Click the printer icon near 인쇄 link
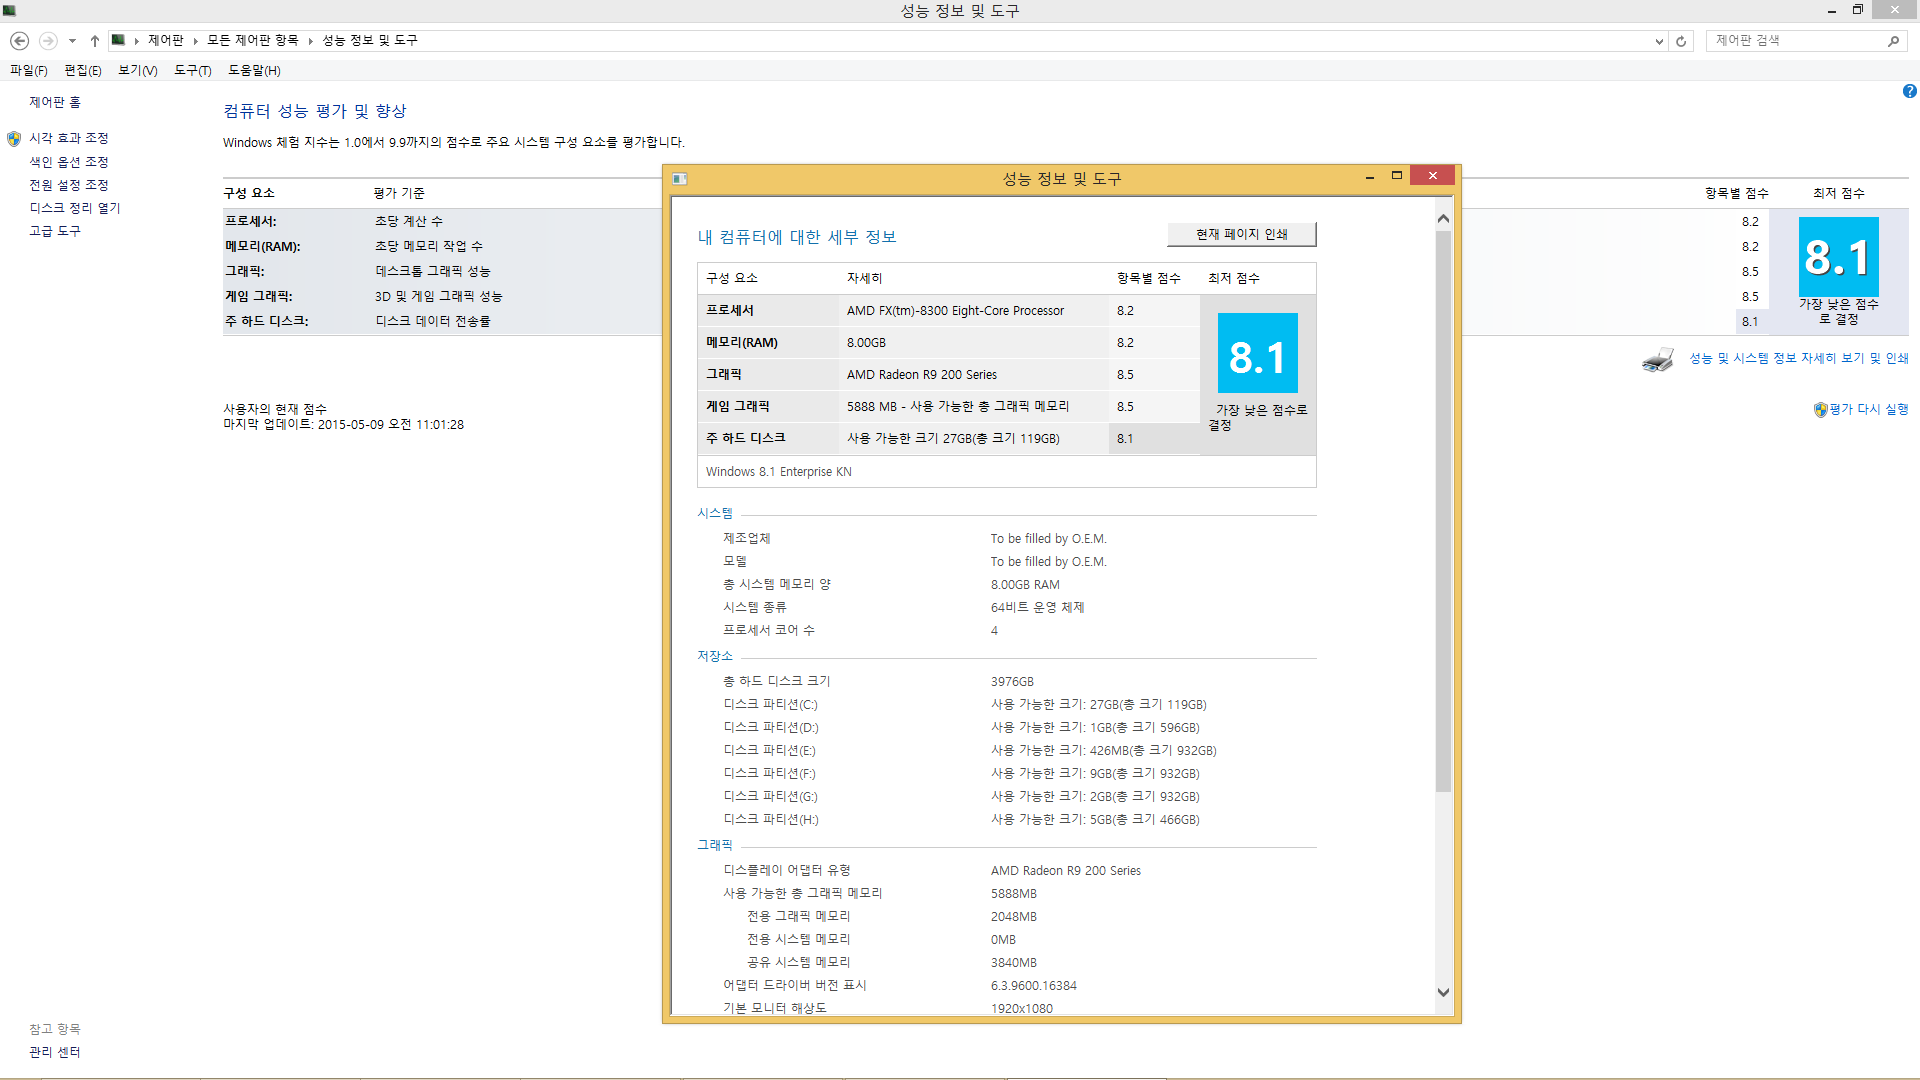The height and width of the screenshot is (1080, 1920). [1658, 359]
